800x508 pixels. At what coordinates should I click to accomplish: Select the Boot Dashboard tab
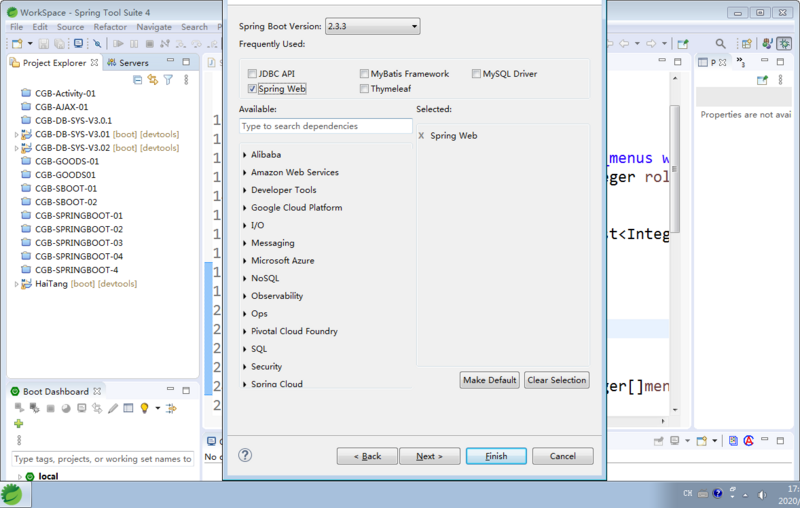pyautogui.click(x=55, y=391)
